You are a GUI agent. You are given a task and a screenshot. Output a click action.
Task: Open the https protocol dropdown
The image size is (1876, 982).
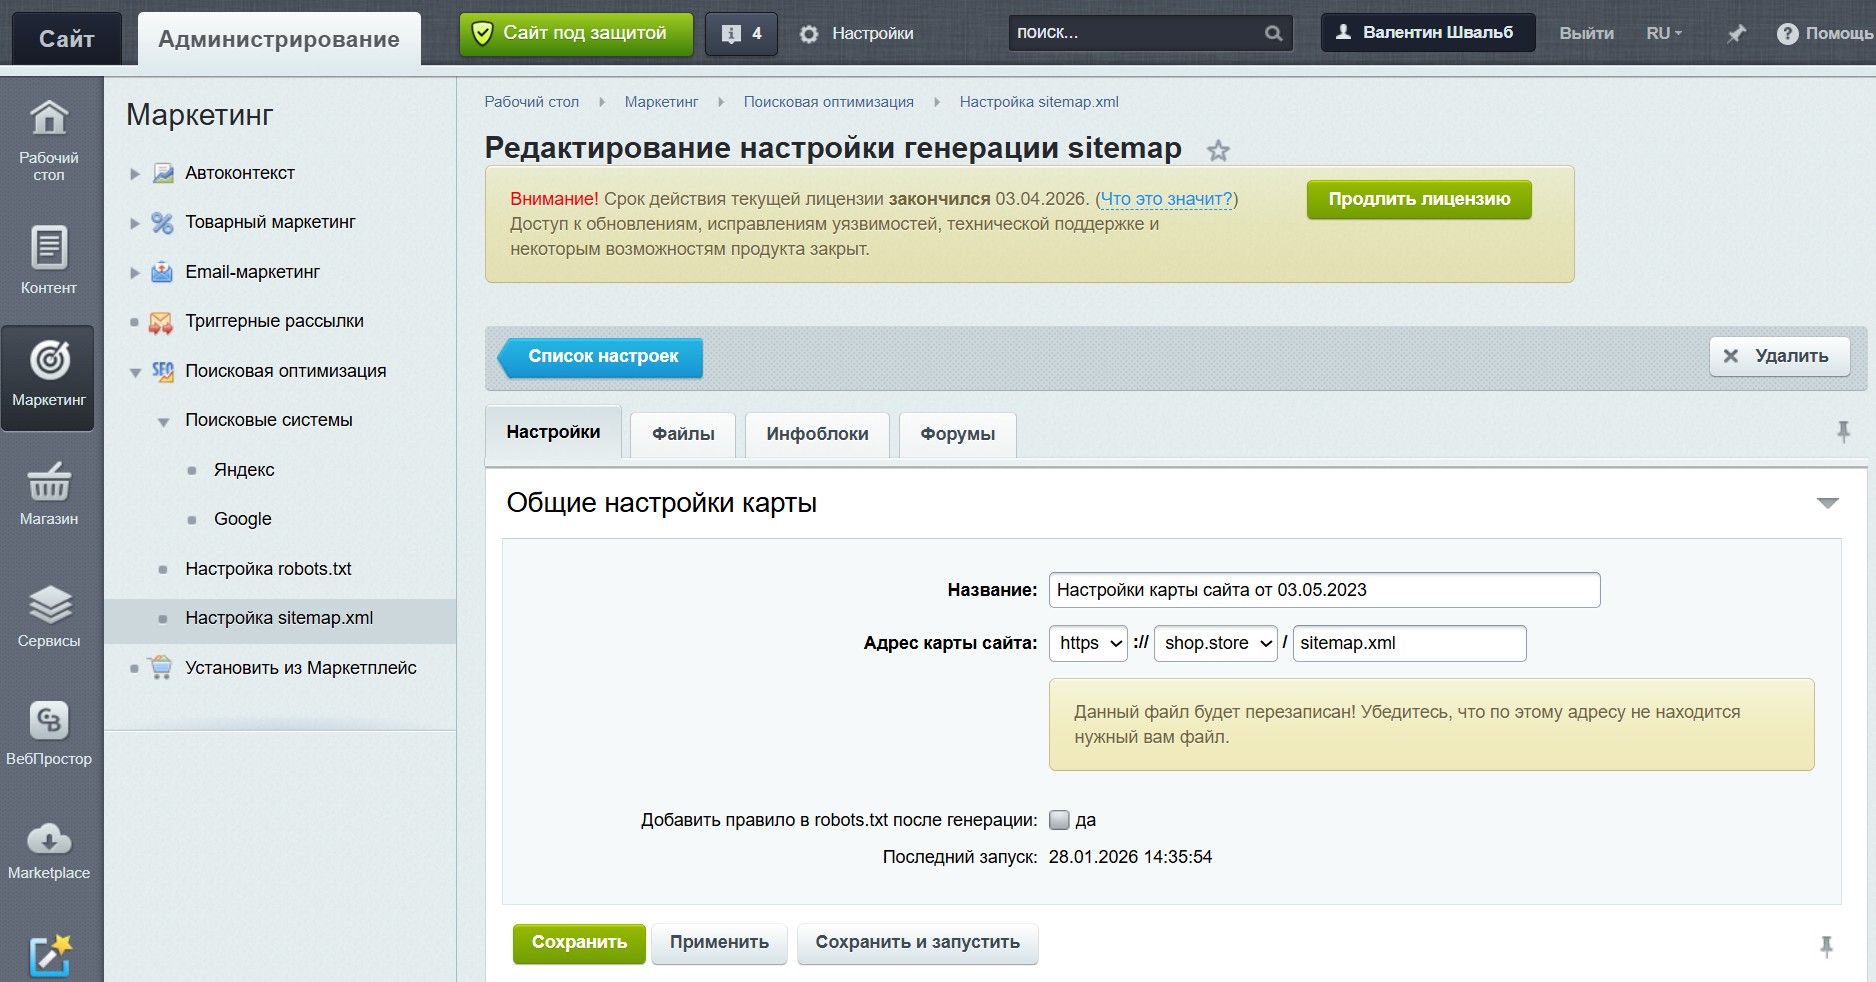click(x=1089, y=643)
